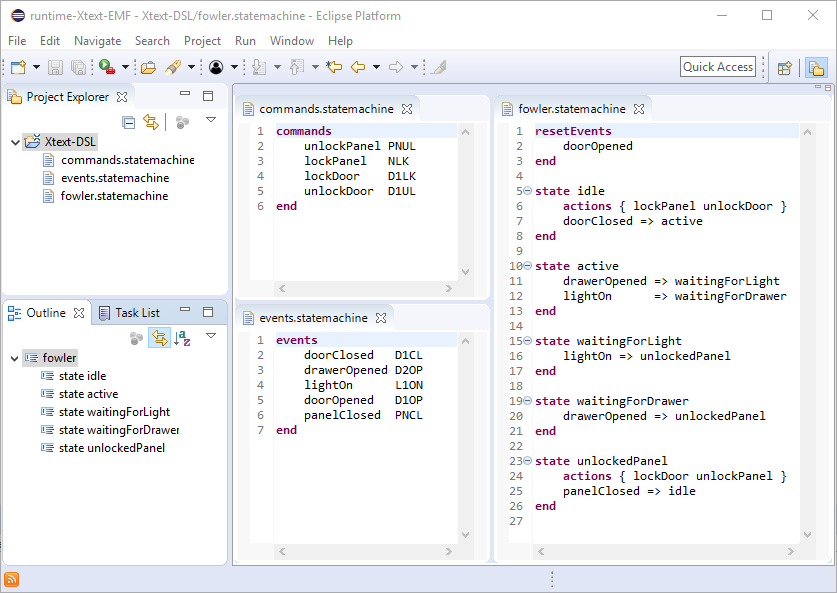Click the Back navigation arrow

pyautogui.click(x=358, y=67)
